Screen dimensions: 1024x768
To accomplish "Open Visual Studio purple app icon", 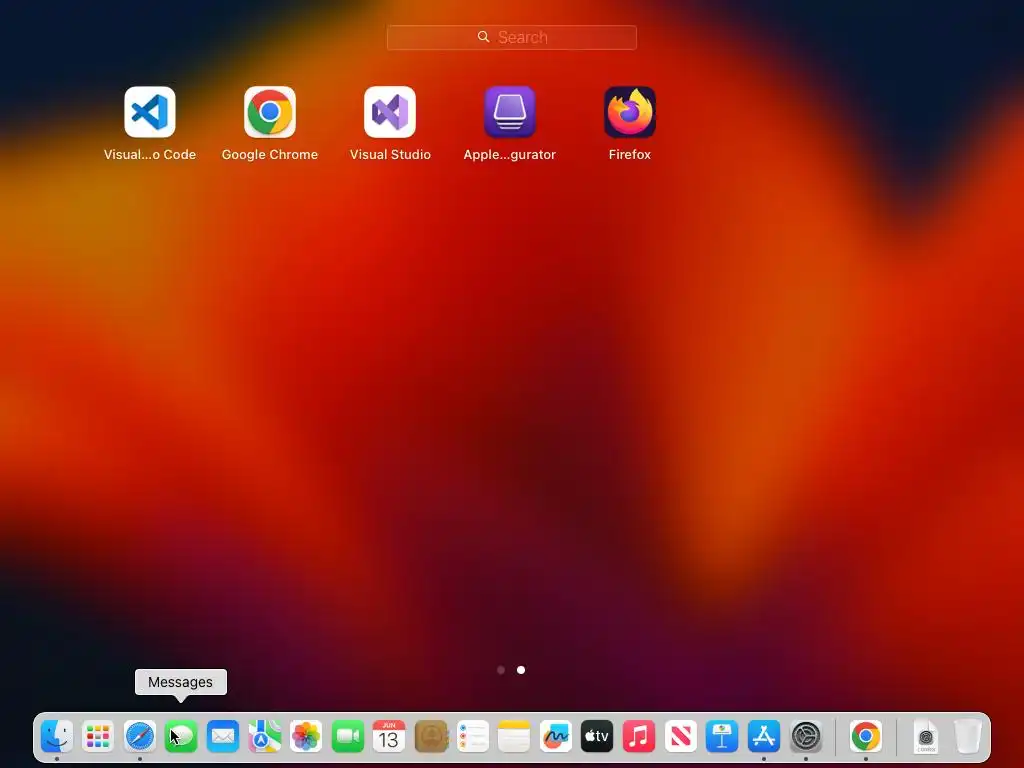I will click(x=390, y=112).
